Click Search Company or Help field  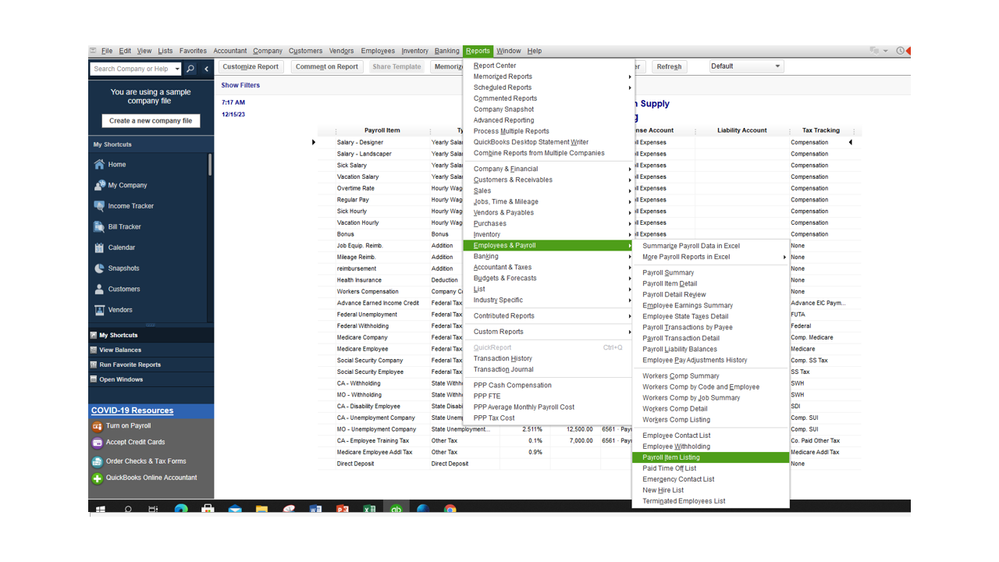coord(132,69)
